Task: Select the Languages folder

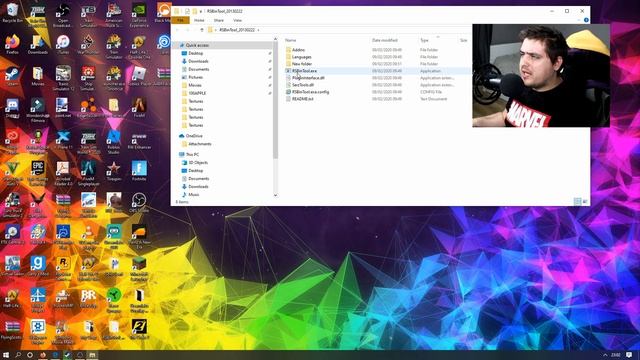Action: point(298,57)
